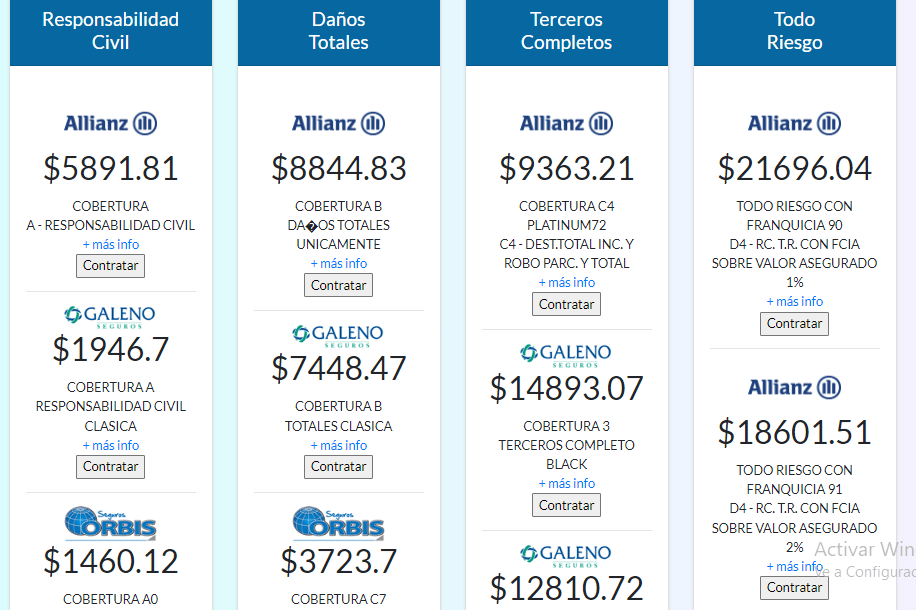The width and height of the screenshot is (916, 610).
Task: Click Contratar for the $5891.81 Allianz plan
Action: click(110, 265)
